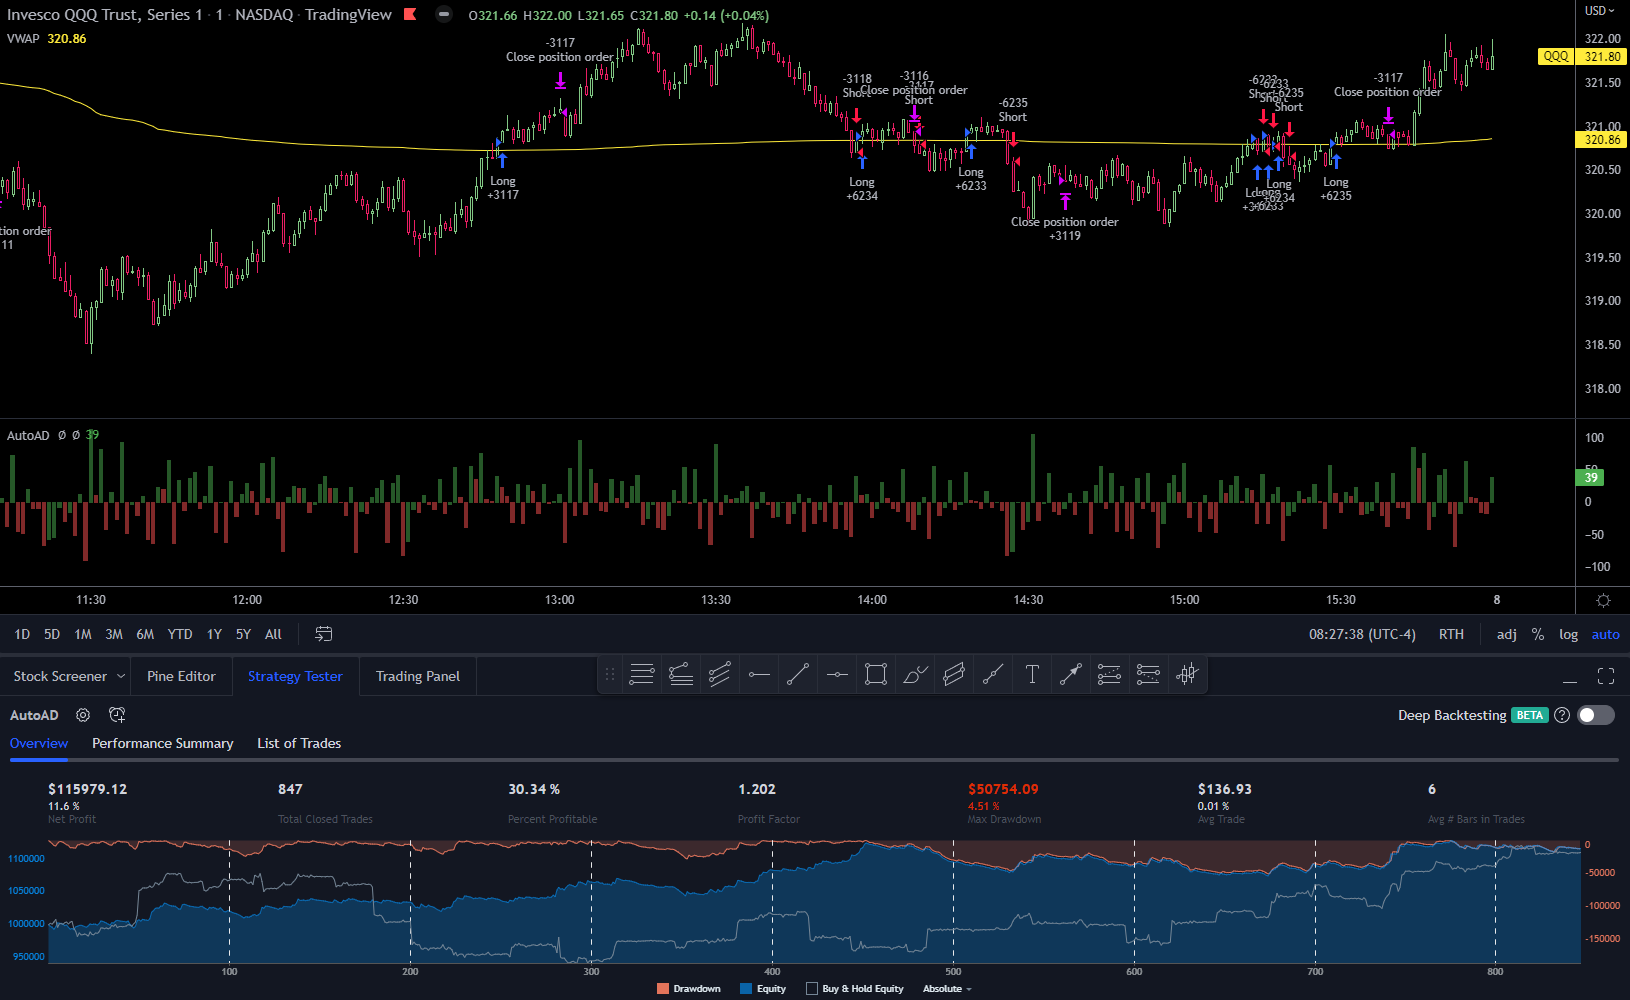This screenshot has width=1630, height=1000.
Task: Click the red flag next to TradingView title
Action: 410,14
